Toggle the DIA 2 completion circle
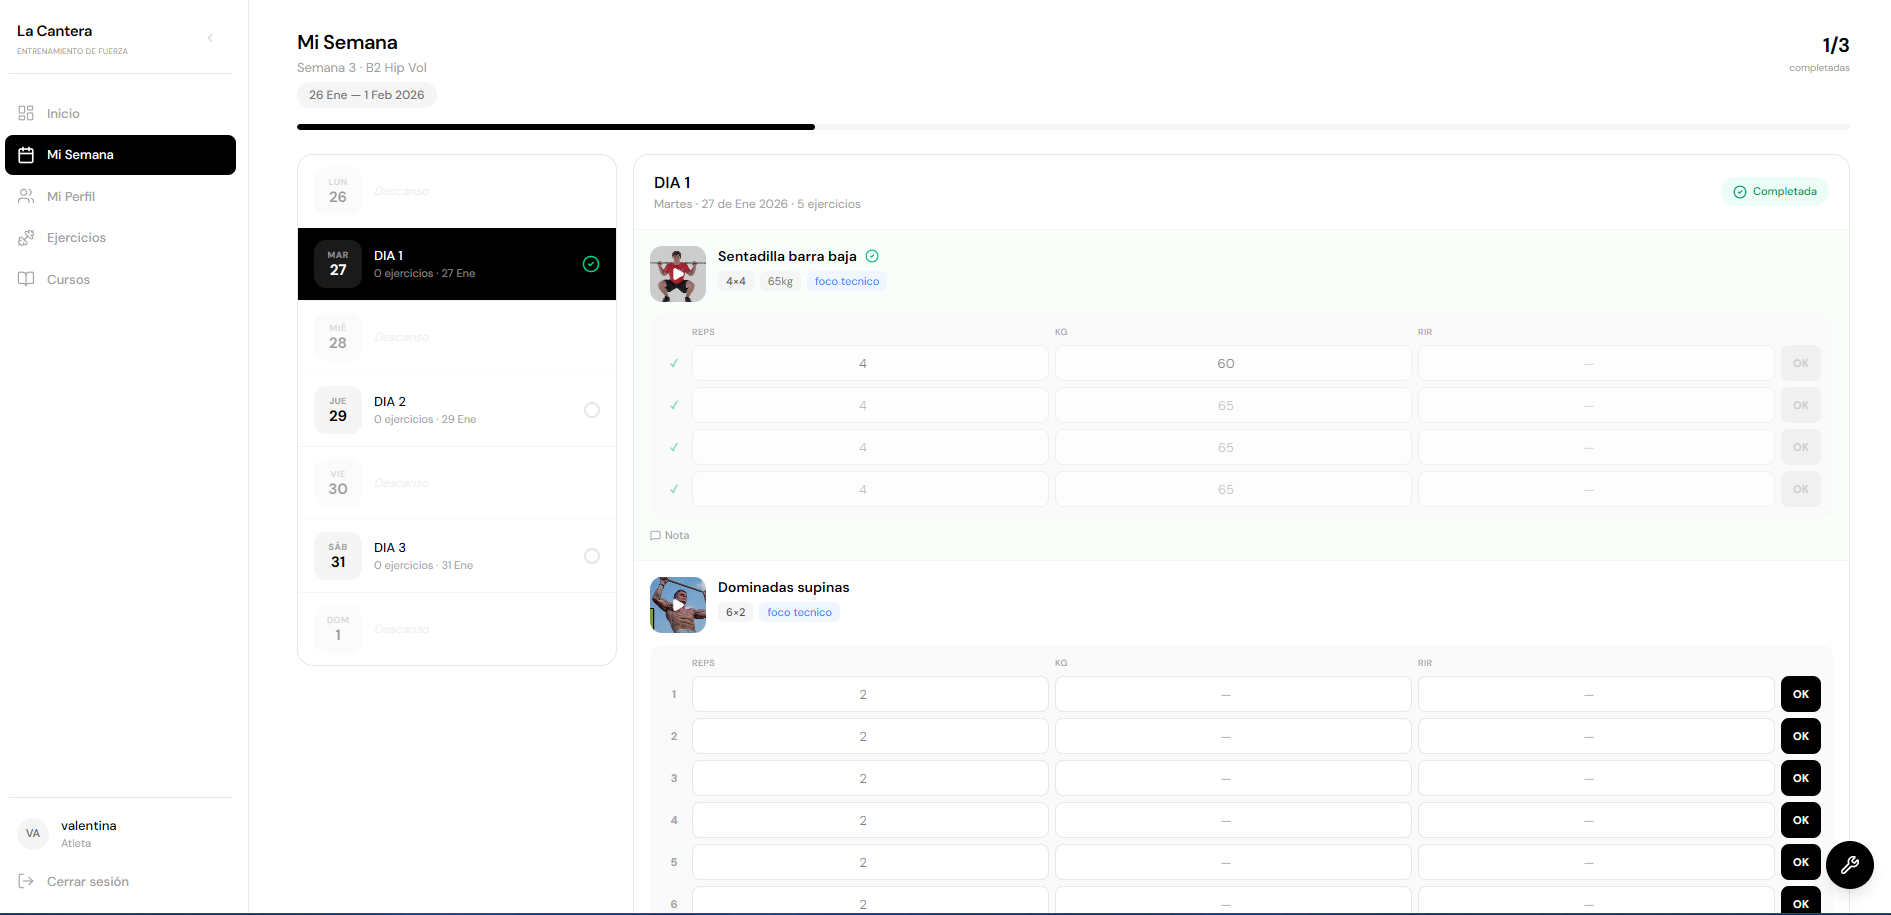 pyautogui.click(x=592, y=410)
